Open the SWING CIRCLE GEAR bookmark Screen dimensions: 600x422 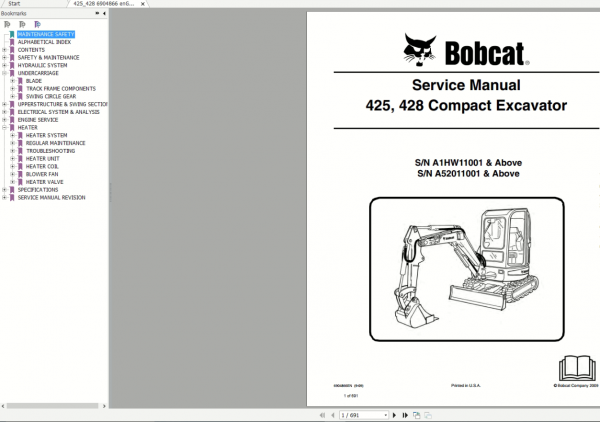[51, 96]
